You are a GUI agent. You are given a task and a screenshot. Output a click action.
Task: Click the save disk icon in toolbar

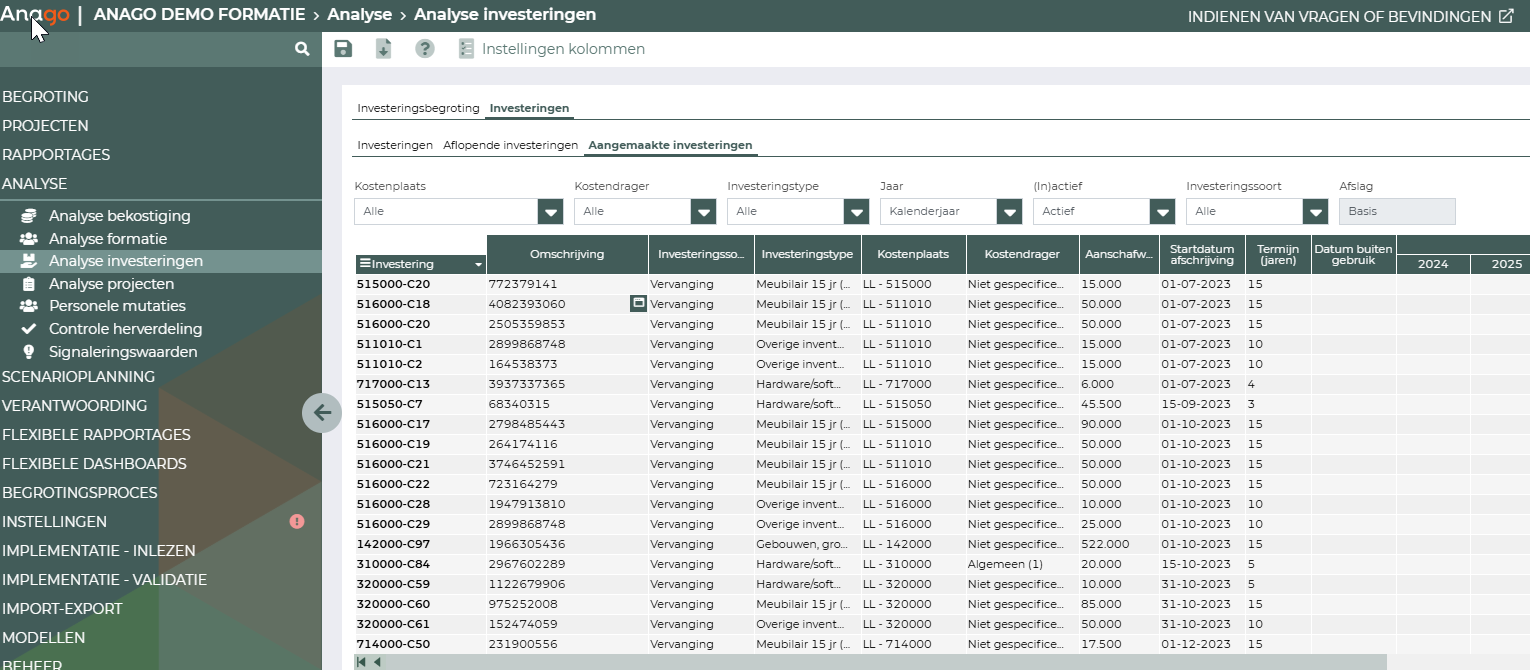point(343,49)
